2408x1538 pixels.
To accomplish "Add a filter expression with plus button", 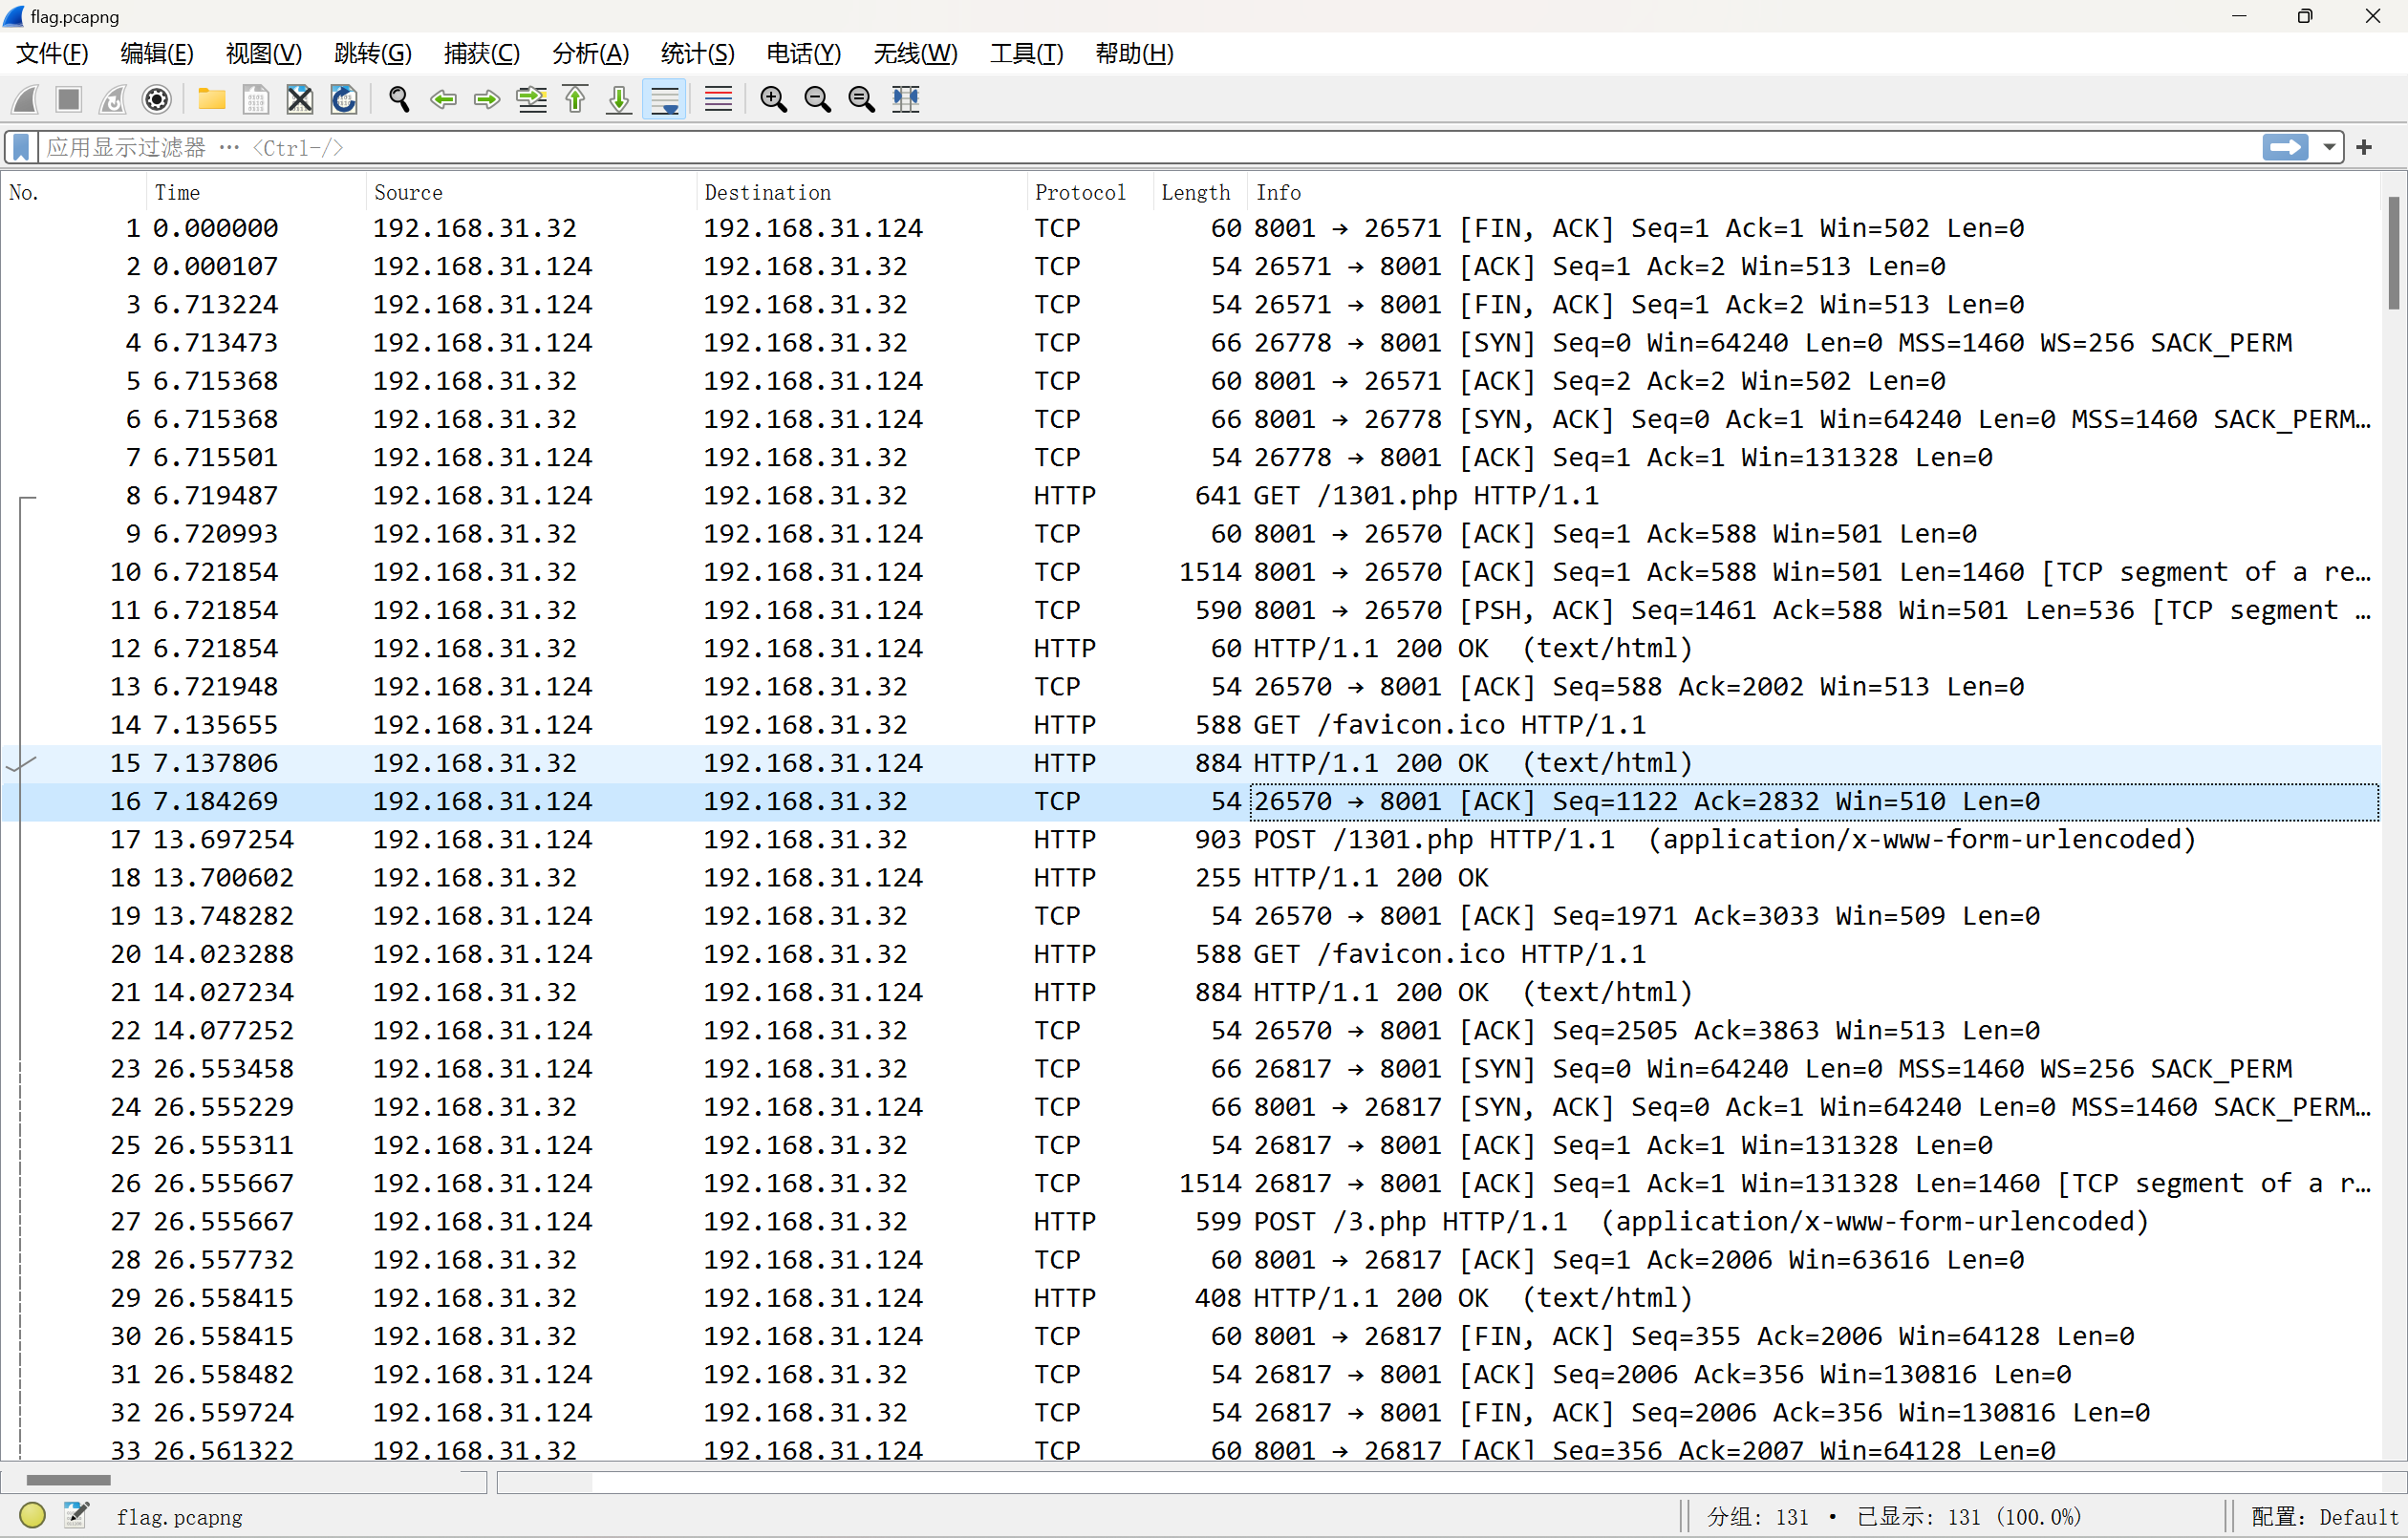I will pyautogui.click(x=2364, y=147).
